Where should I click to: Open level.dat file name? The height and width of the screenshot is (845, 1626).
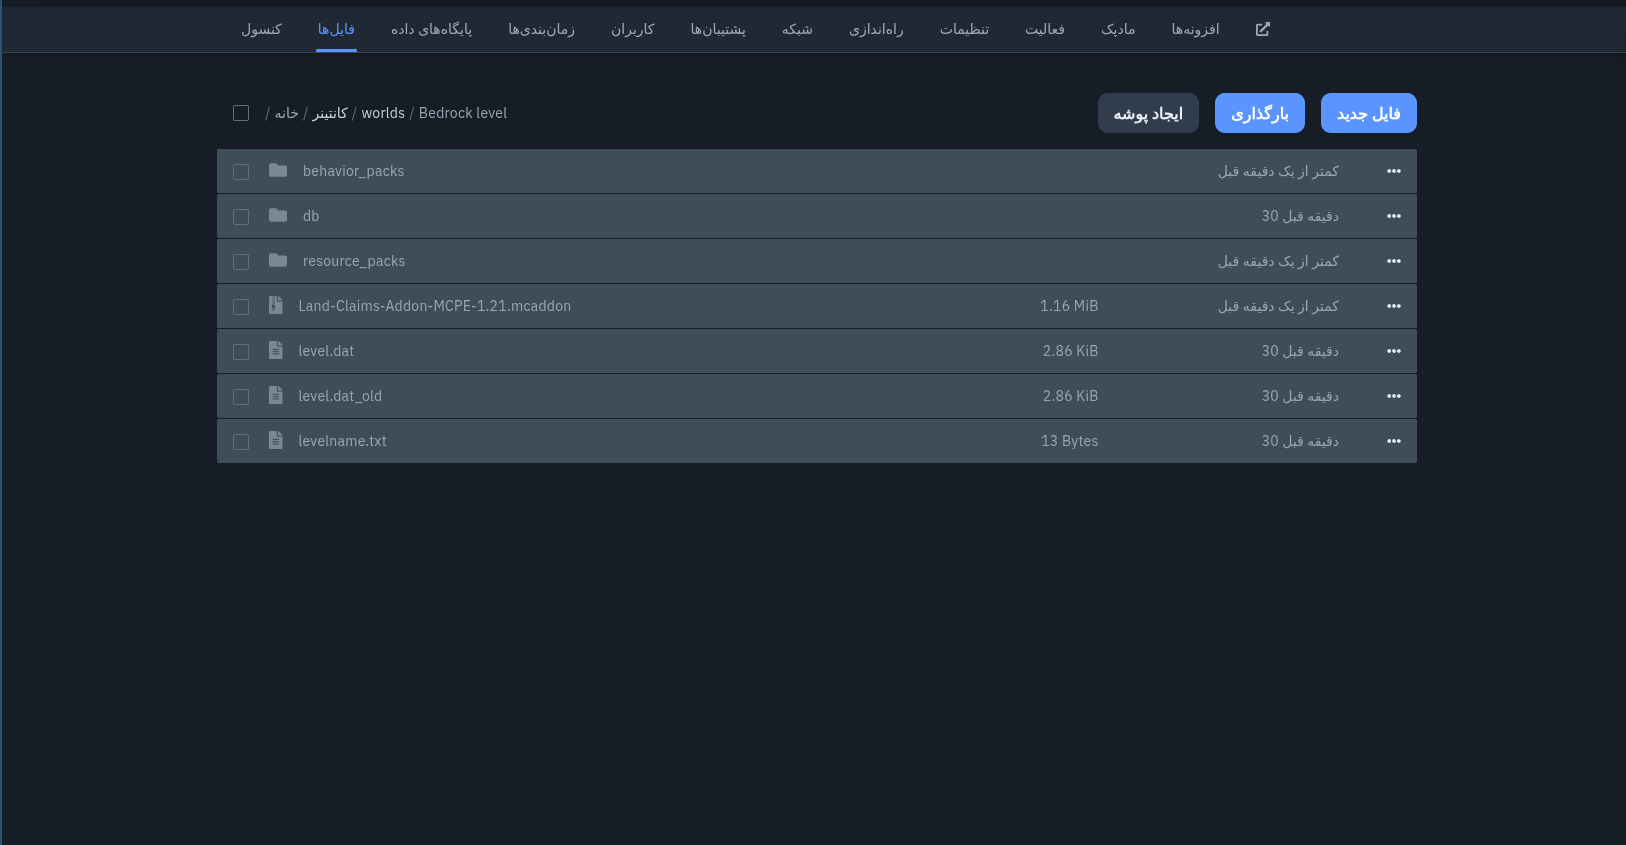pyautogui.click(x=326, y=351)
